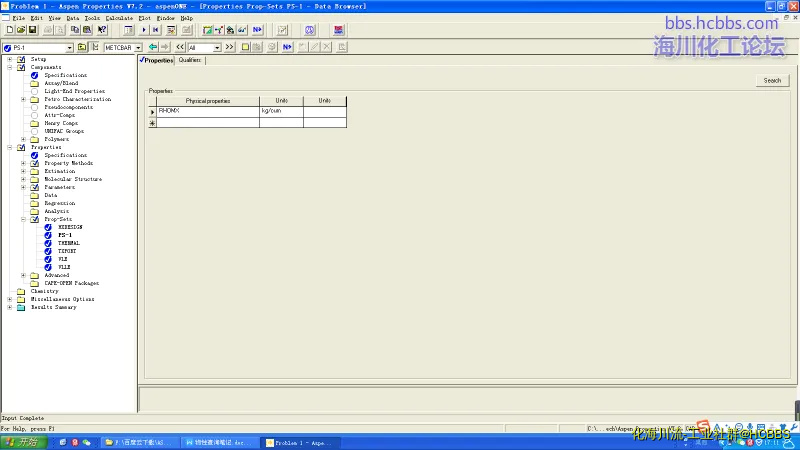800x450 pixels.
Task: Expand the Setup tree node
Action: [10, 59]
